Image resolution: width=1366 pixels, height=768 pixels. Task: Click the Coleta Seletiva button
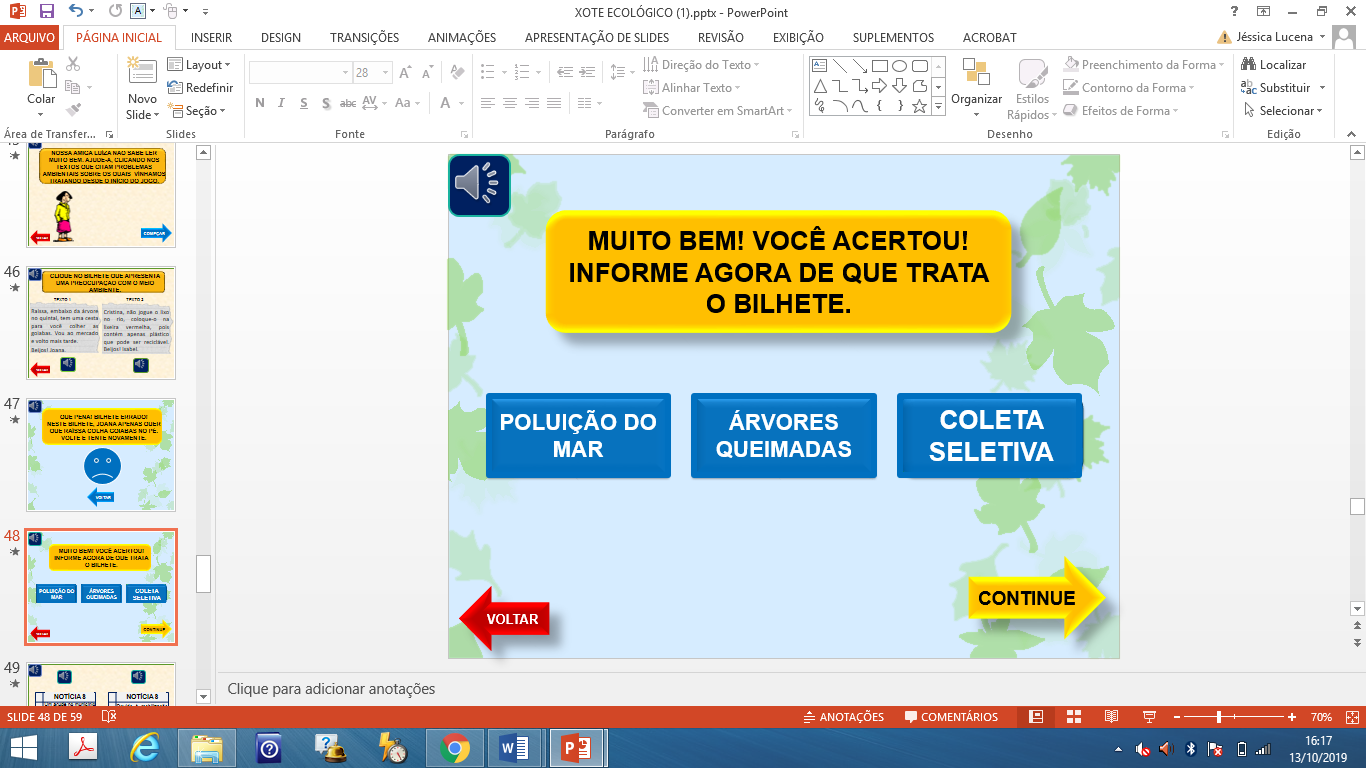pyautogui.click(x=990, y=436)
